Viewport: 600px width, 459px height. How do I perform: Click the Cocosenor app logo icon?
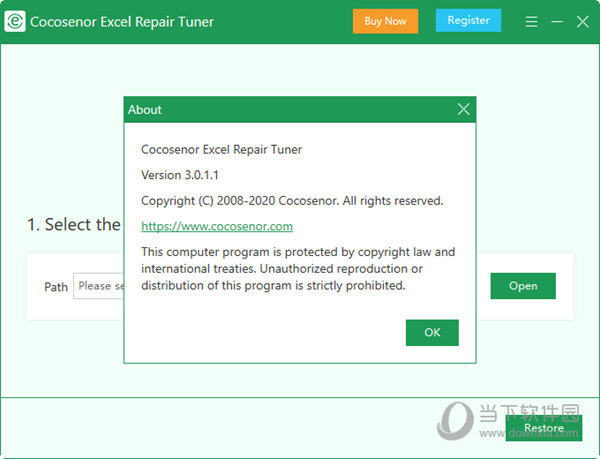tap(15, 21)
